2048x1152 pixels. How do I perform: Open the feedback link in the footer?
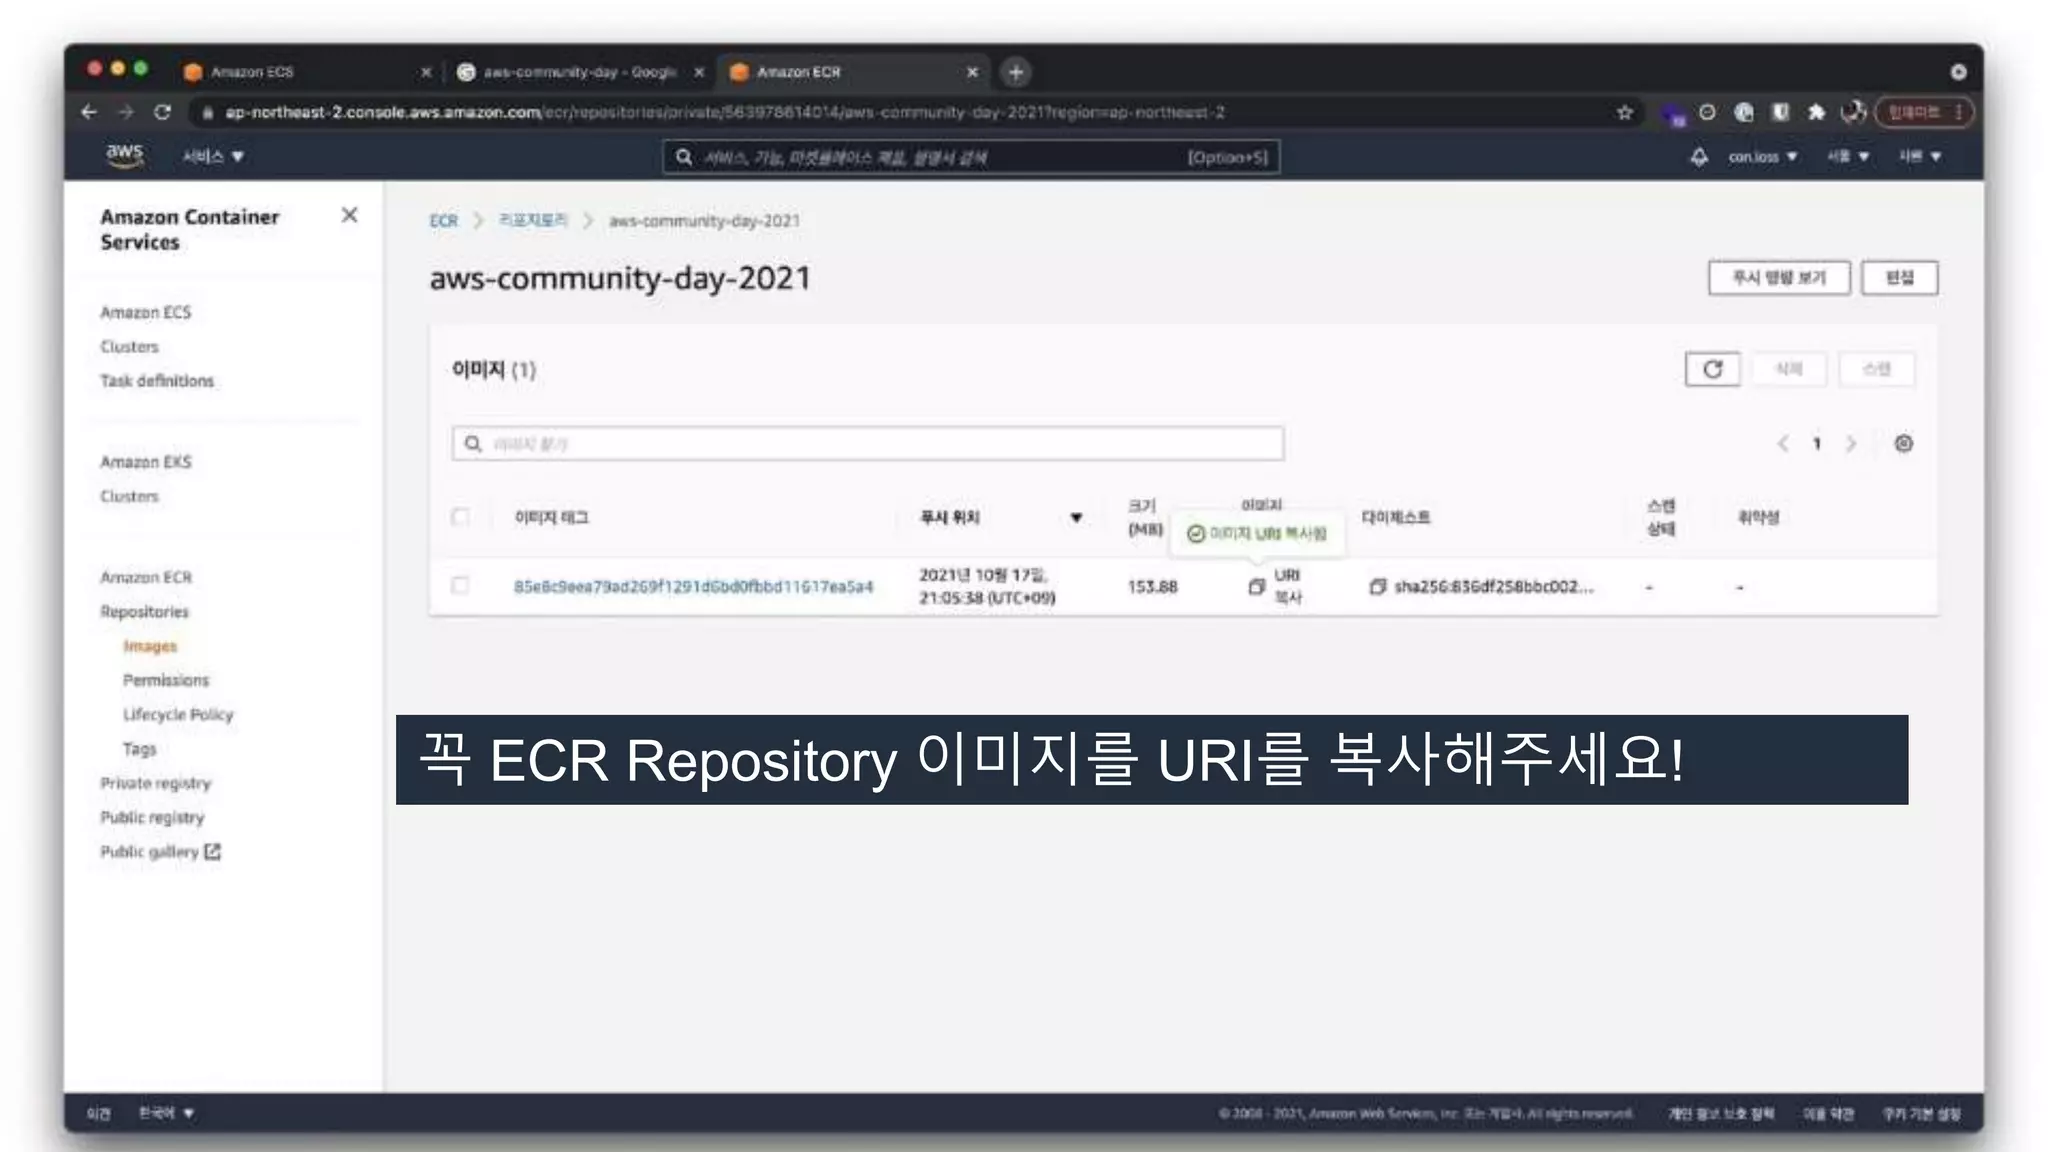tap(98, 1113)
